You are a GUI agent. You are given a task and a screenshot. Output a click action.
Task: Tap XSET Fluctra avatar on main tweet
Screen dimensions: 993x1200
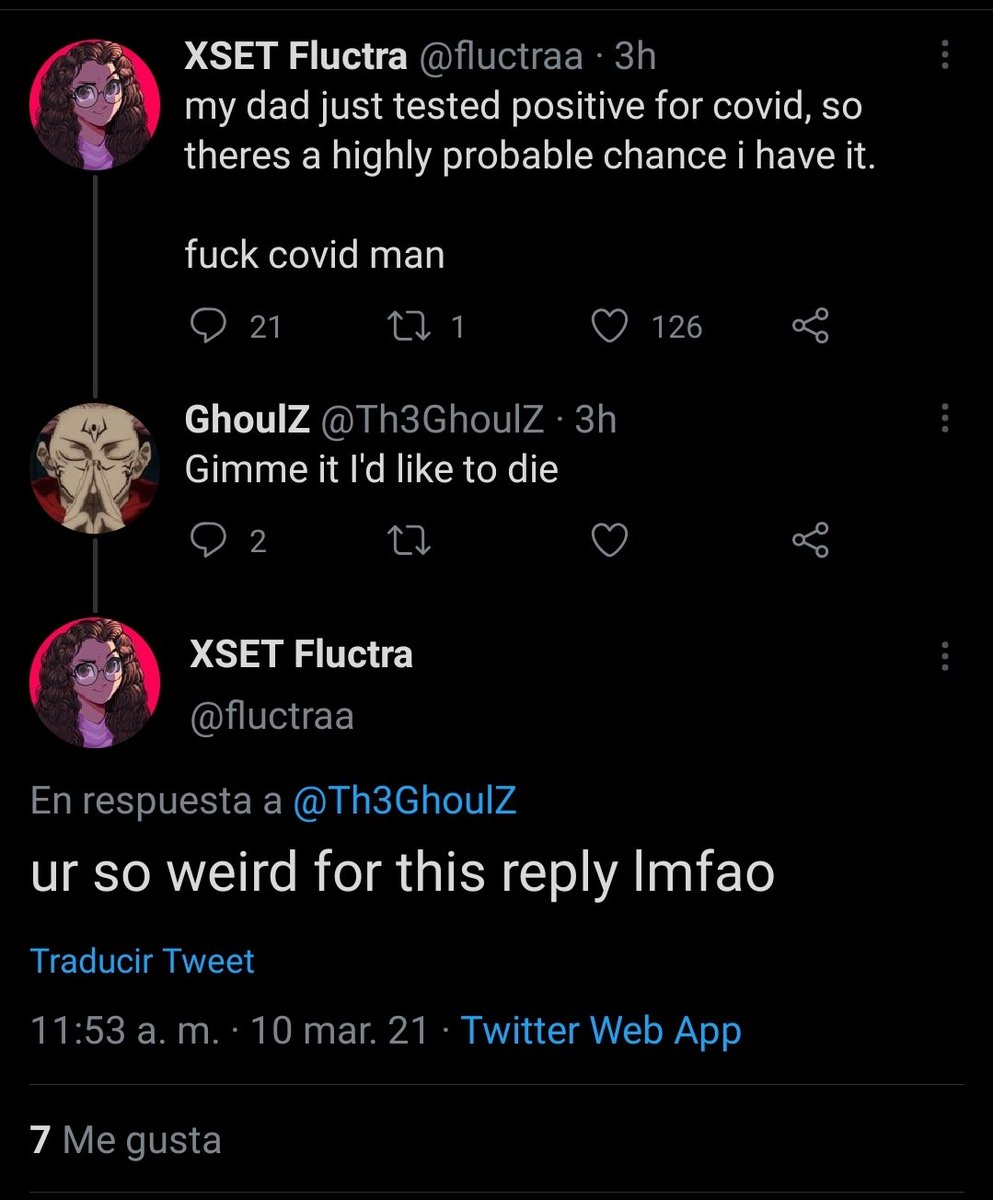(x=96, y=684)
